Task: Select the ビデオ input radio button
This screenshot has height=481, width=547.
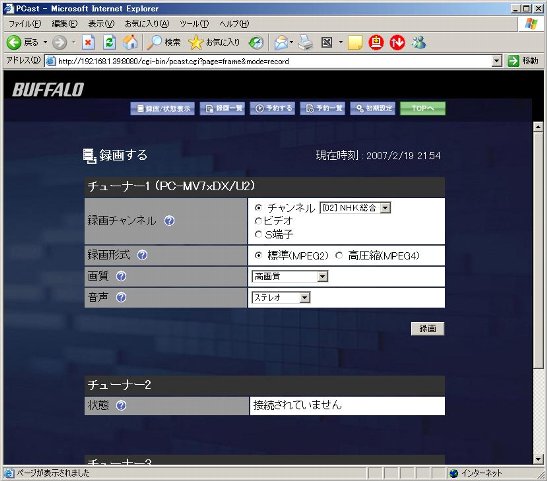Action: 258,221
